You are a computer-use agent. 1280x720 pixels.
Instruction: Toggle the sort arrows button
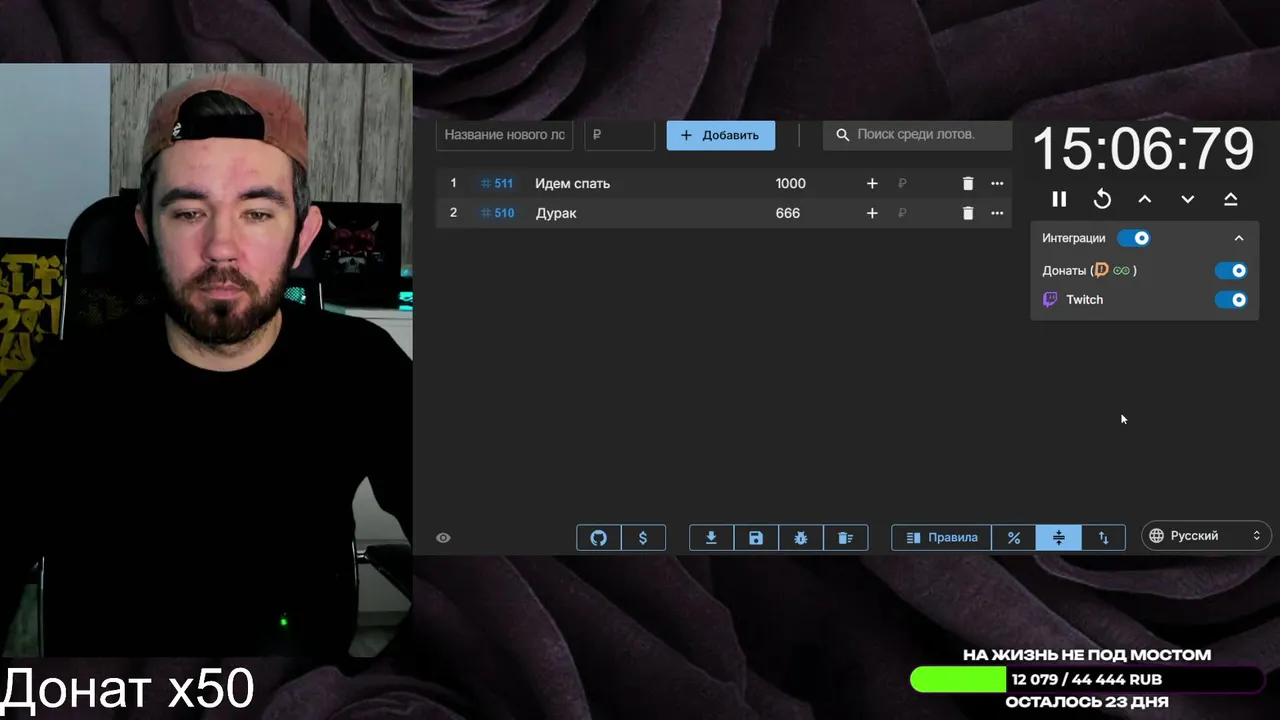(1104, 538)
